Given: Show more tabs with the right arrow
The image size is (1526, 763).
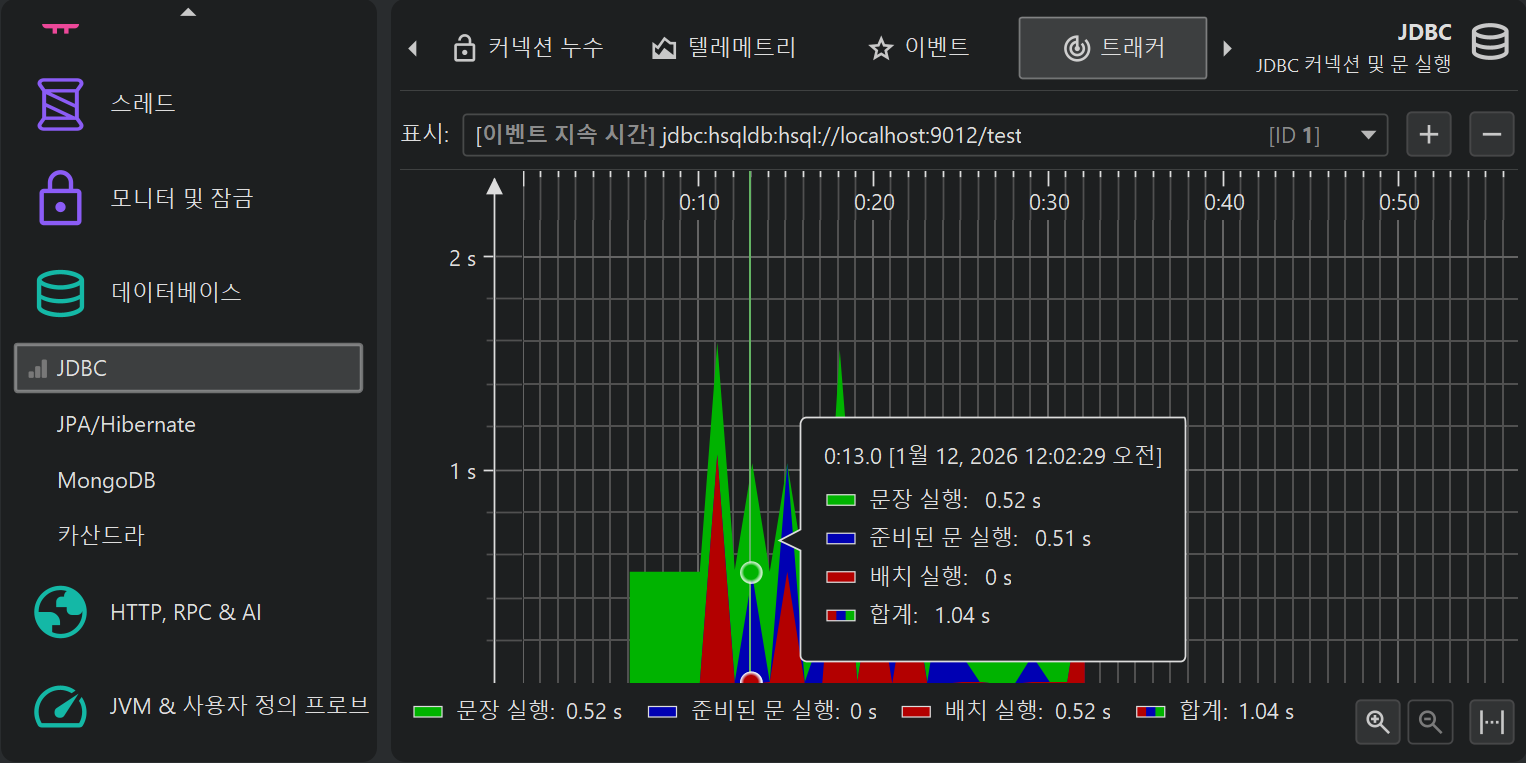Looking at the screenshot, I should (1227, 48).
